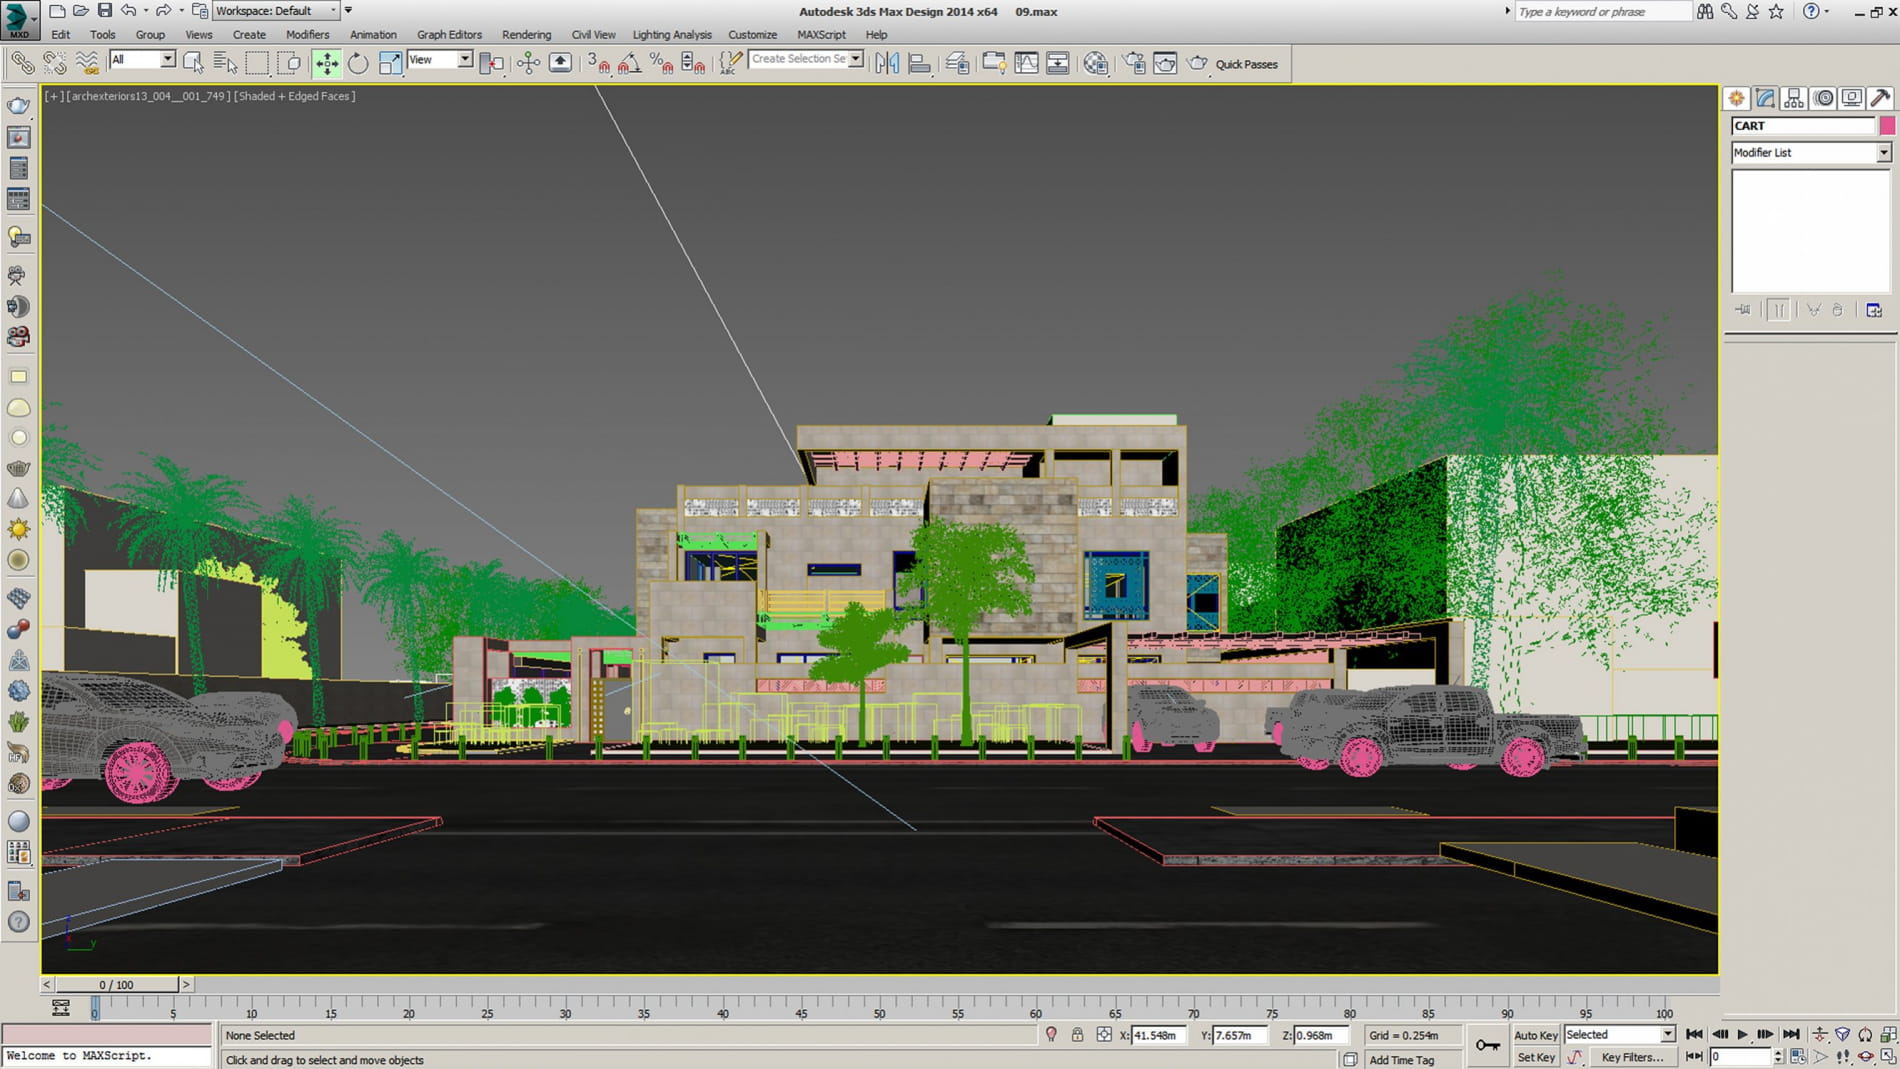Image resolution: width=1900 pixels, height=1069 pixels.
Task: Toggle the Key Mode button
Action: coord(1694,1056)
